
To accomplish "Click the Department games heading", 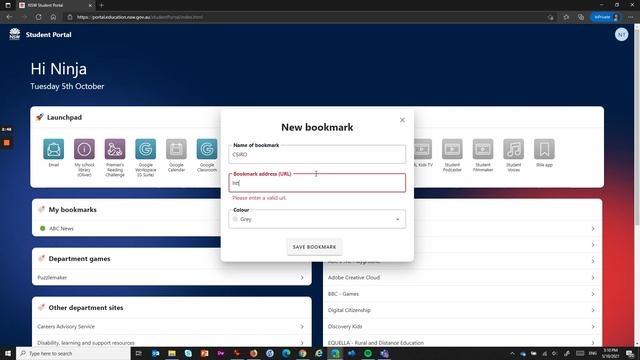I will (x=79, y=258).
